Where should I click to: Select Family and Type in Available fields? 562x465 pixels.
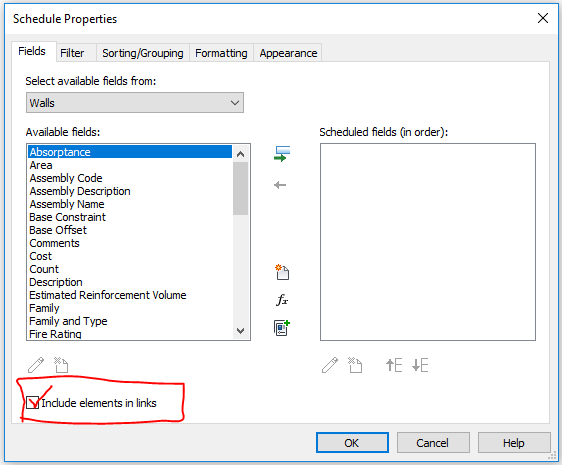click(x=68, y=321)
